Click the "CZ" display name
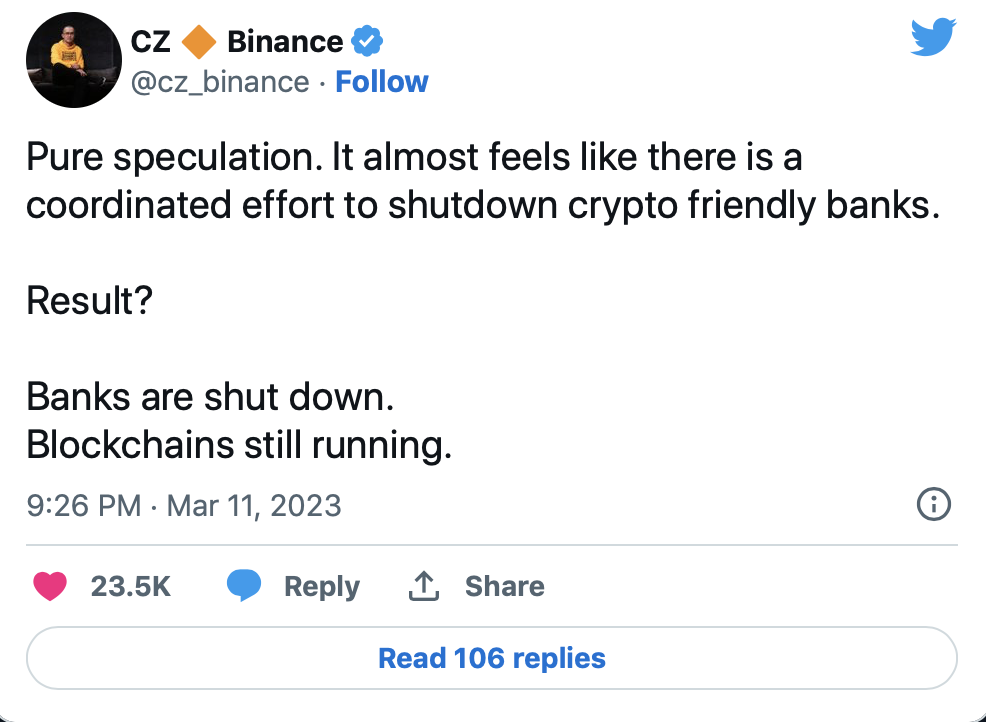 coord(151,42)
